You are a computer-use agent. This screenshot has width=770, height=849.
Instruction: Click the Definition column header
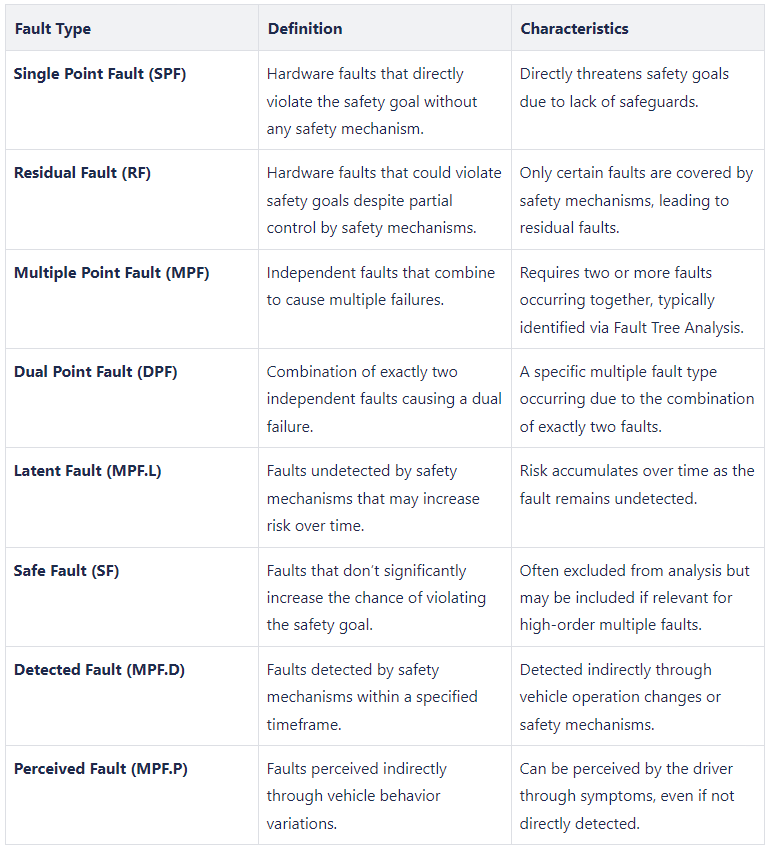(x=304, y=29)
